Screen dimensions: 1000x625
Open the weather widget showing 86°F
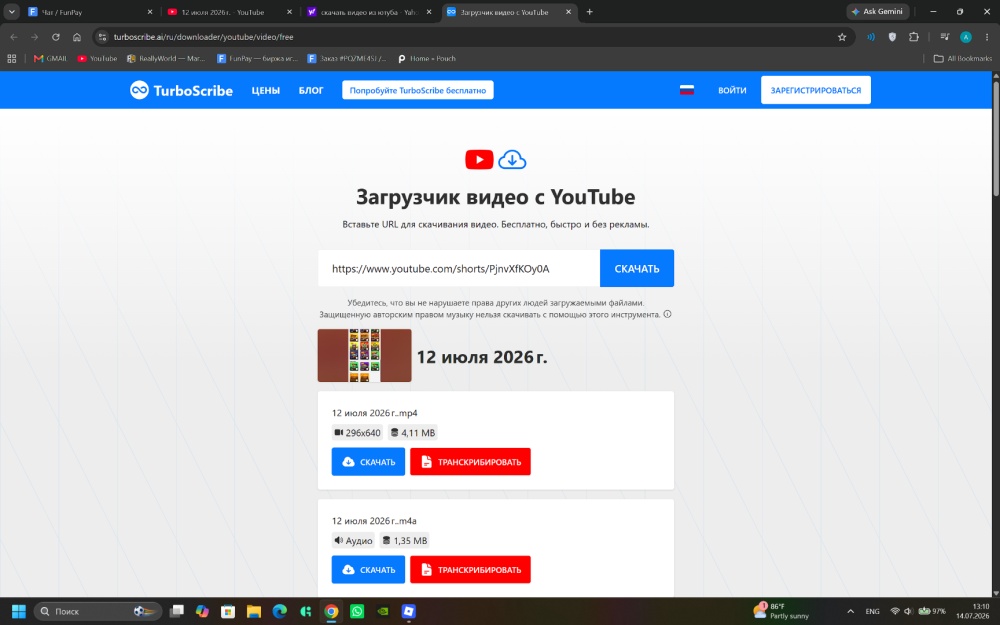click(x=781, y=611)
